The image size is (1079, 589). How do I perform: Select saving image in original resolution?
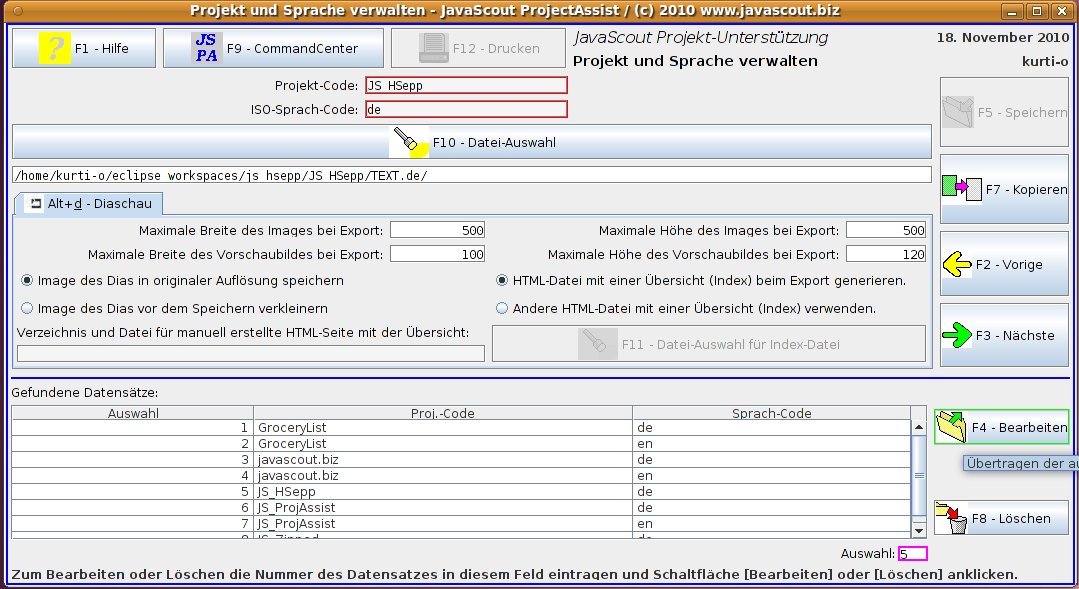[x=27, y=281]
